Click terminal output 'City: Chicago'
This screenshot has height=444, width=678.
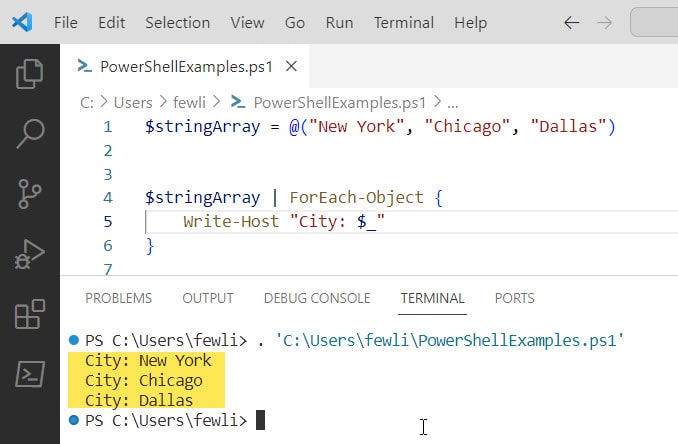144,380
